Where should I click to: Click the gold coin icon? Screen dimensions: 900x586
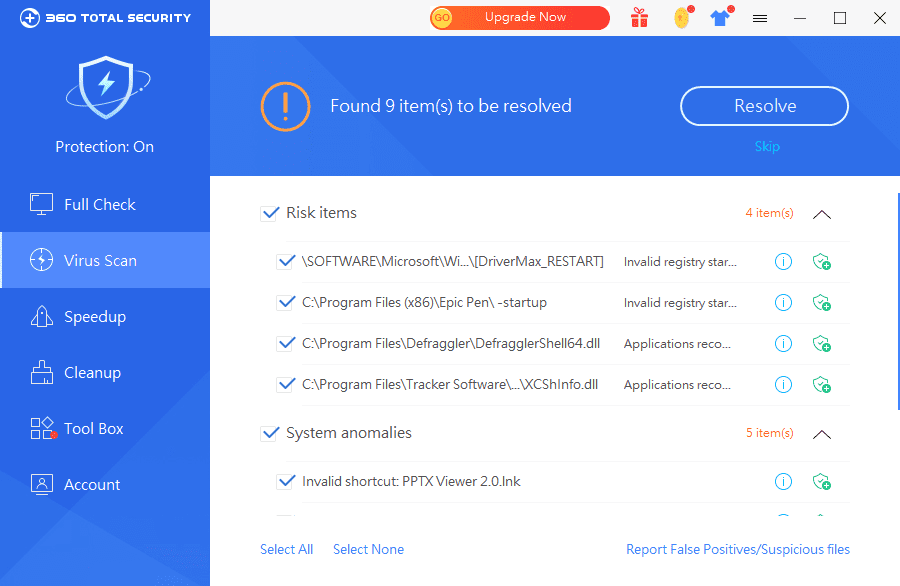coord(680,18)
